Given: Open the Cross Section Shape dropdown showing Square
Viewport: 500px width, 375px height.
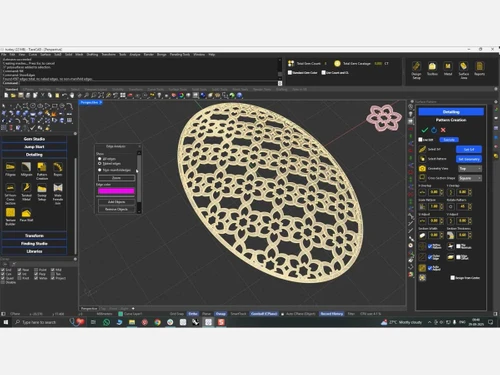Looking at the screenshot, I should coord(470,178).
